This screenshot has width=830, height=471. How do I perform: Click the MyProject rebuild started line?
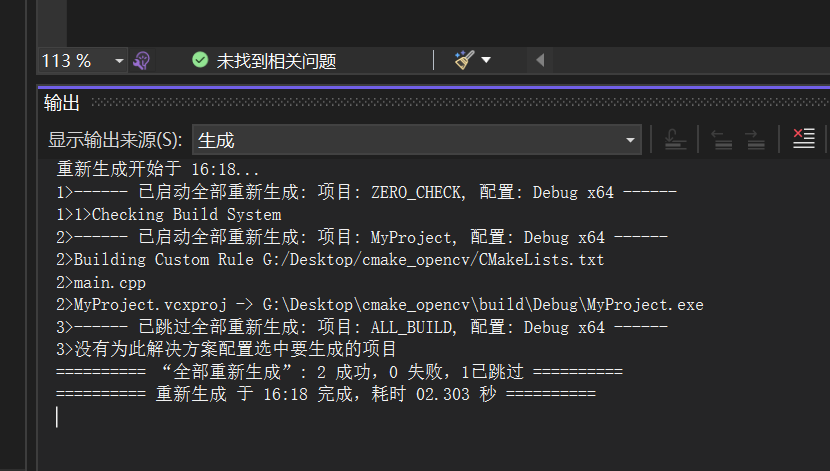(x=362, y=237)
